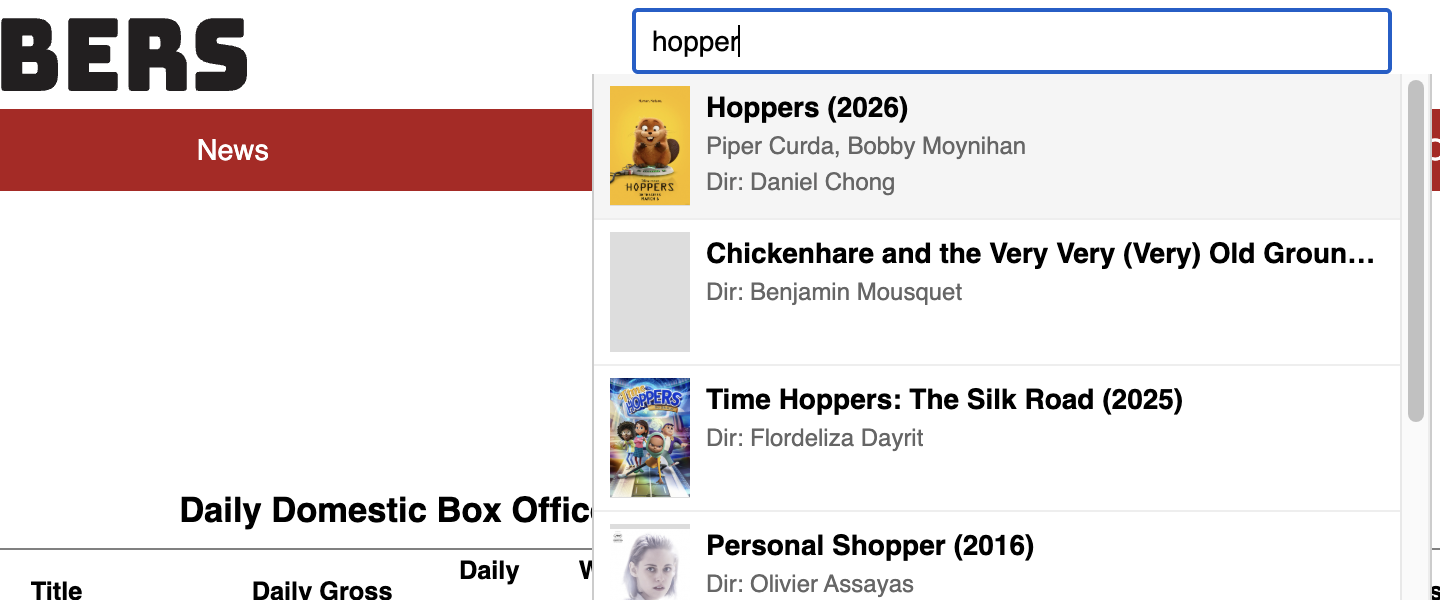
Task: Sort by the Daily Gross column header
Action: tap(321, 590)
